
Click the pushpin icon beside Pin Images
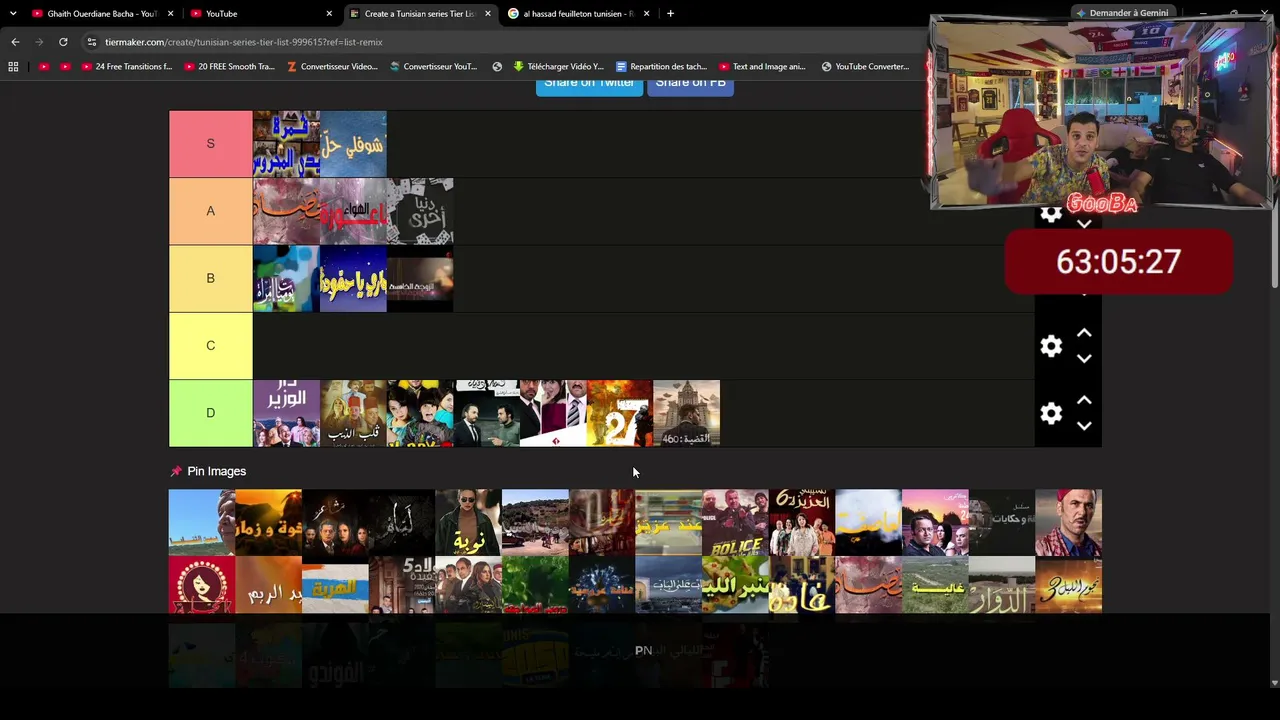pos(176,471)
